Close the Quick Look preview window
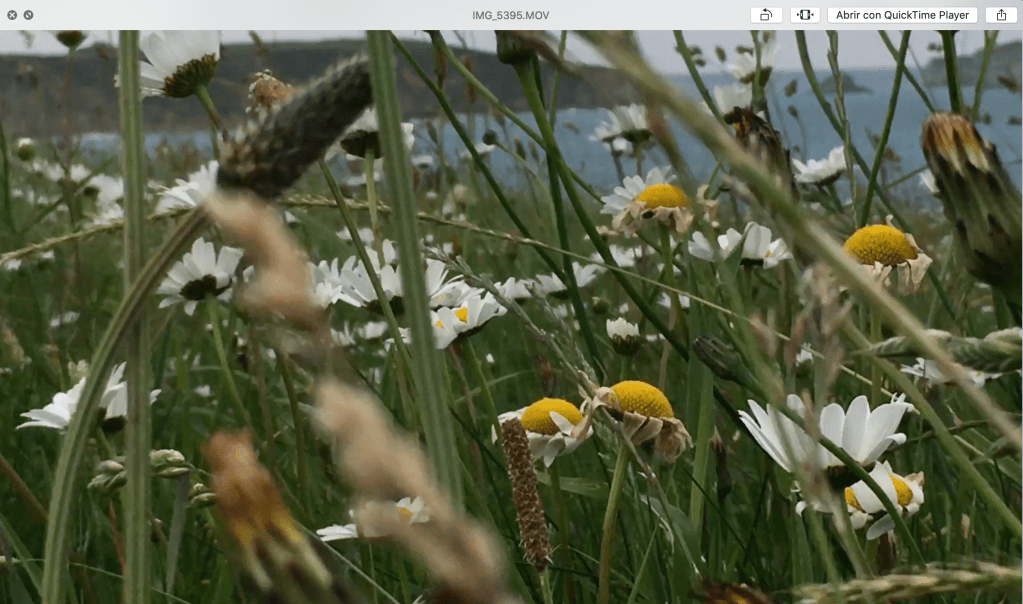Screen dimensions: 1023x604 12,15
